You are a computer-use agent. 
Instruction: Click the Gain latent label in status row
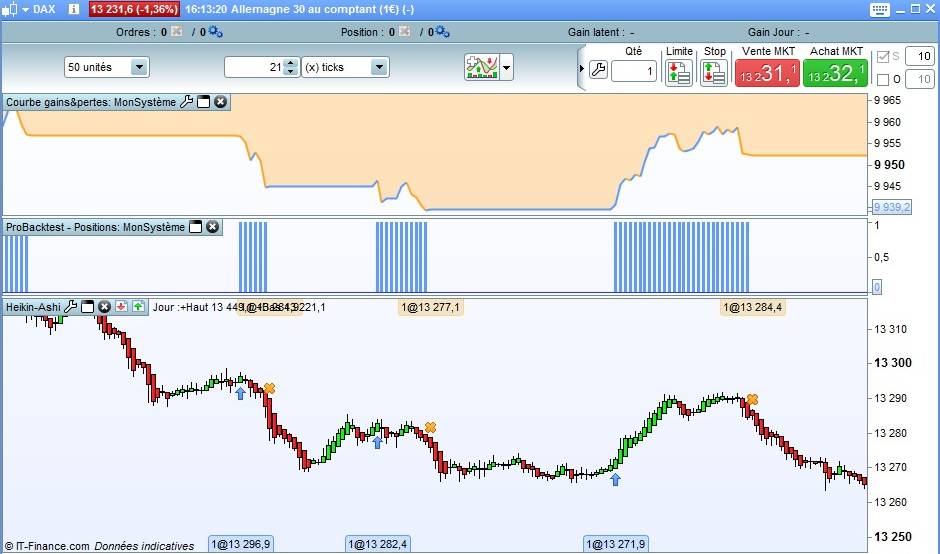[x=596, y=32]
